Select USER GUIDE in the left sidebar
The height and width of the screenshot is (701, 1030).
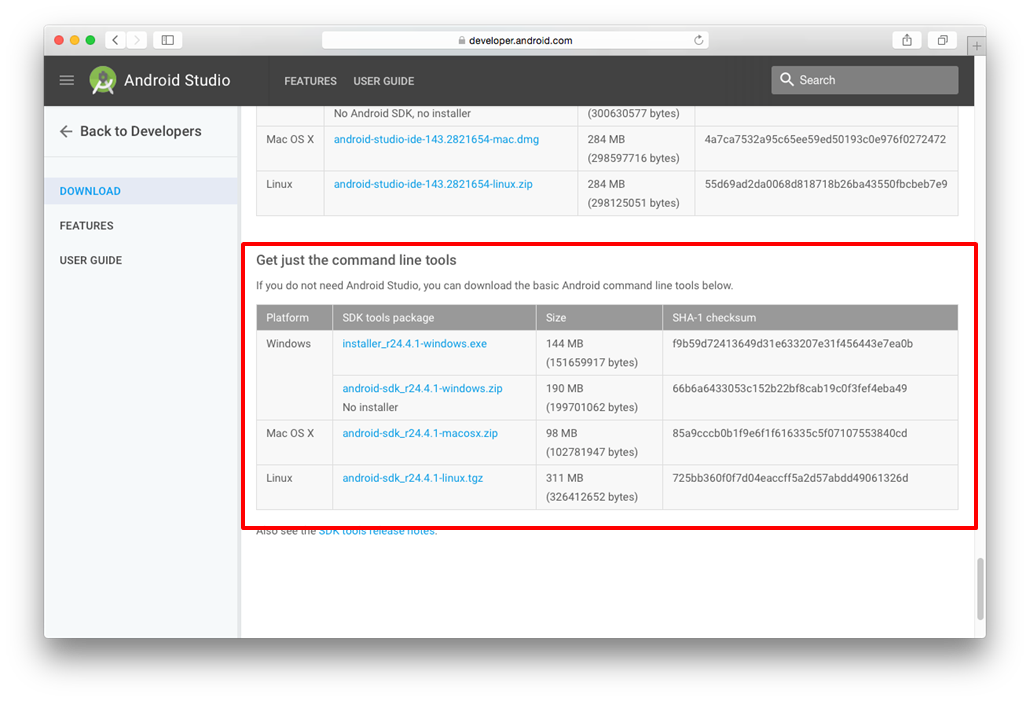click(91, 260)
